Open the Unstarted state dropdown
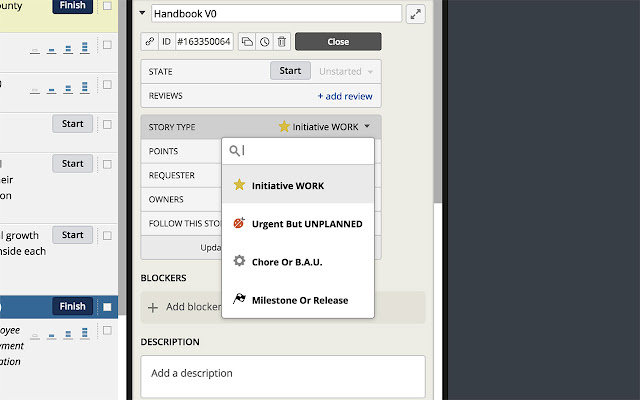Image resolution: width=640 pixels, height=400 pixels. click(346, 71)
